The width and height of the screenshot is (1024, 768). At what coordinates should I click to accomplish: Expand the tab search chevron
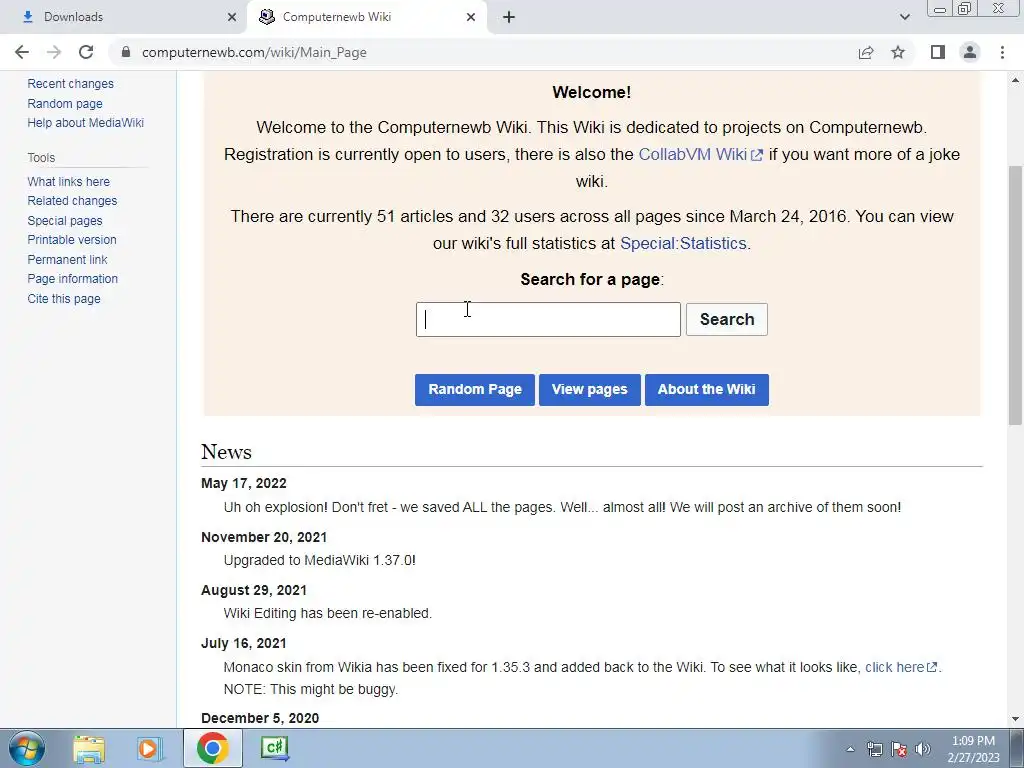904,17
